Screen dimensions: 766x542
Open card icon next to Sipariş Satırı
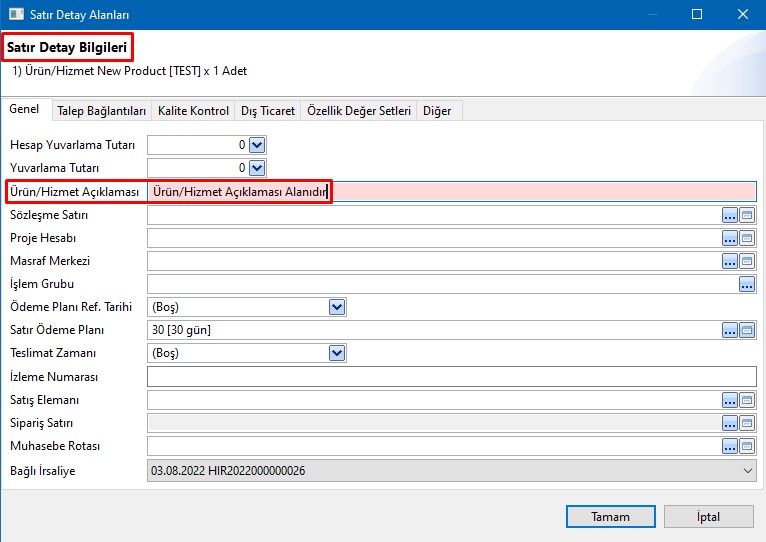[747, 423]
